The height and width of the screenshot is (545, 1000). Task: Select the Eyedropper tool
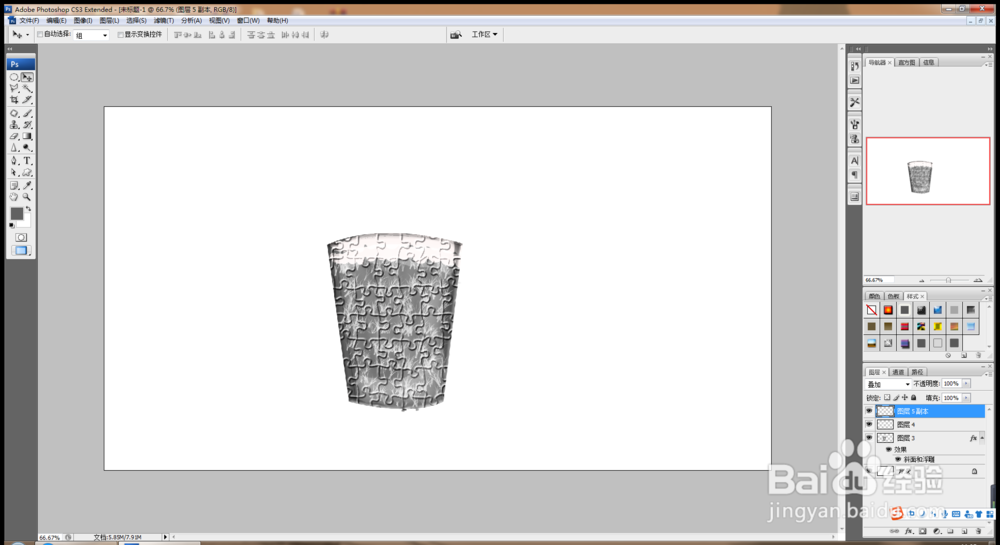27,185
